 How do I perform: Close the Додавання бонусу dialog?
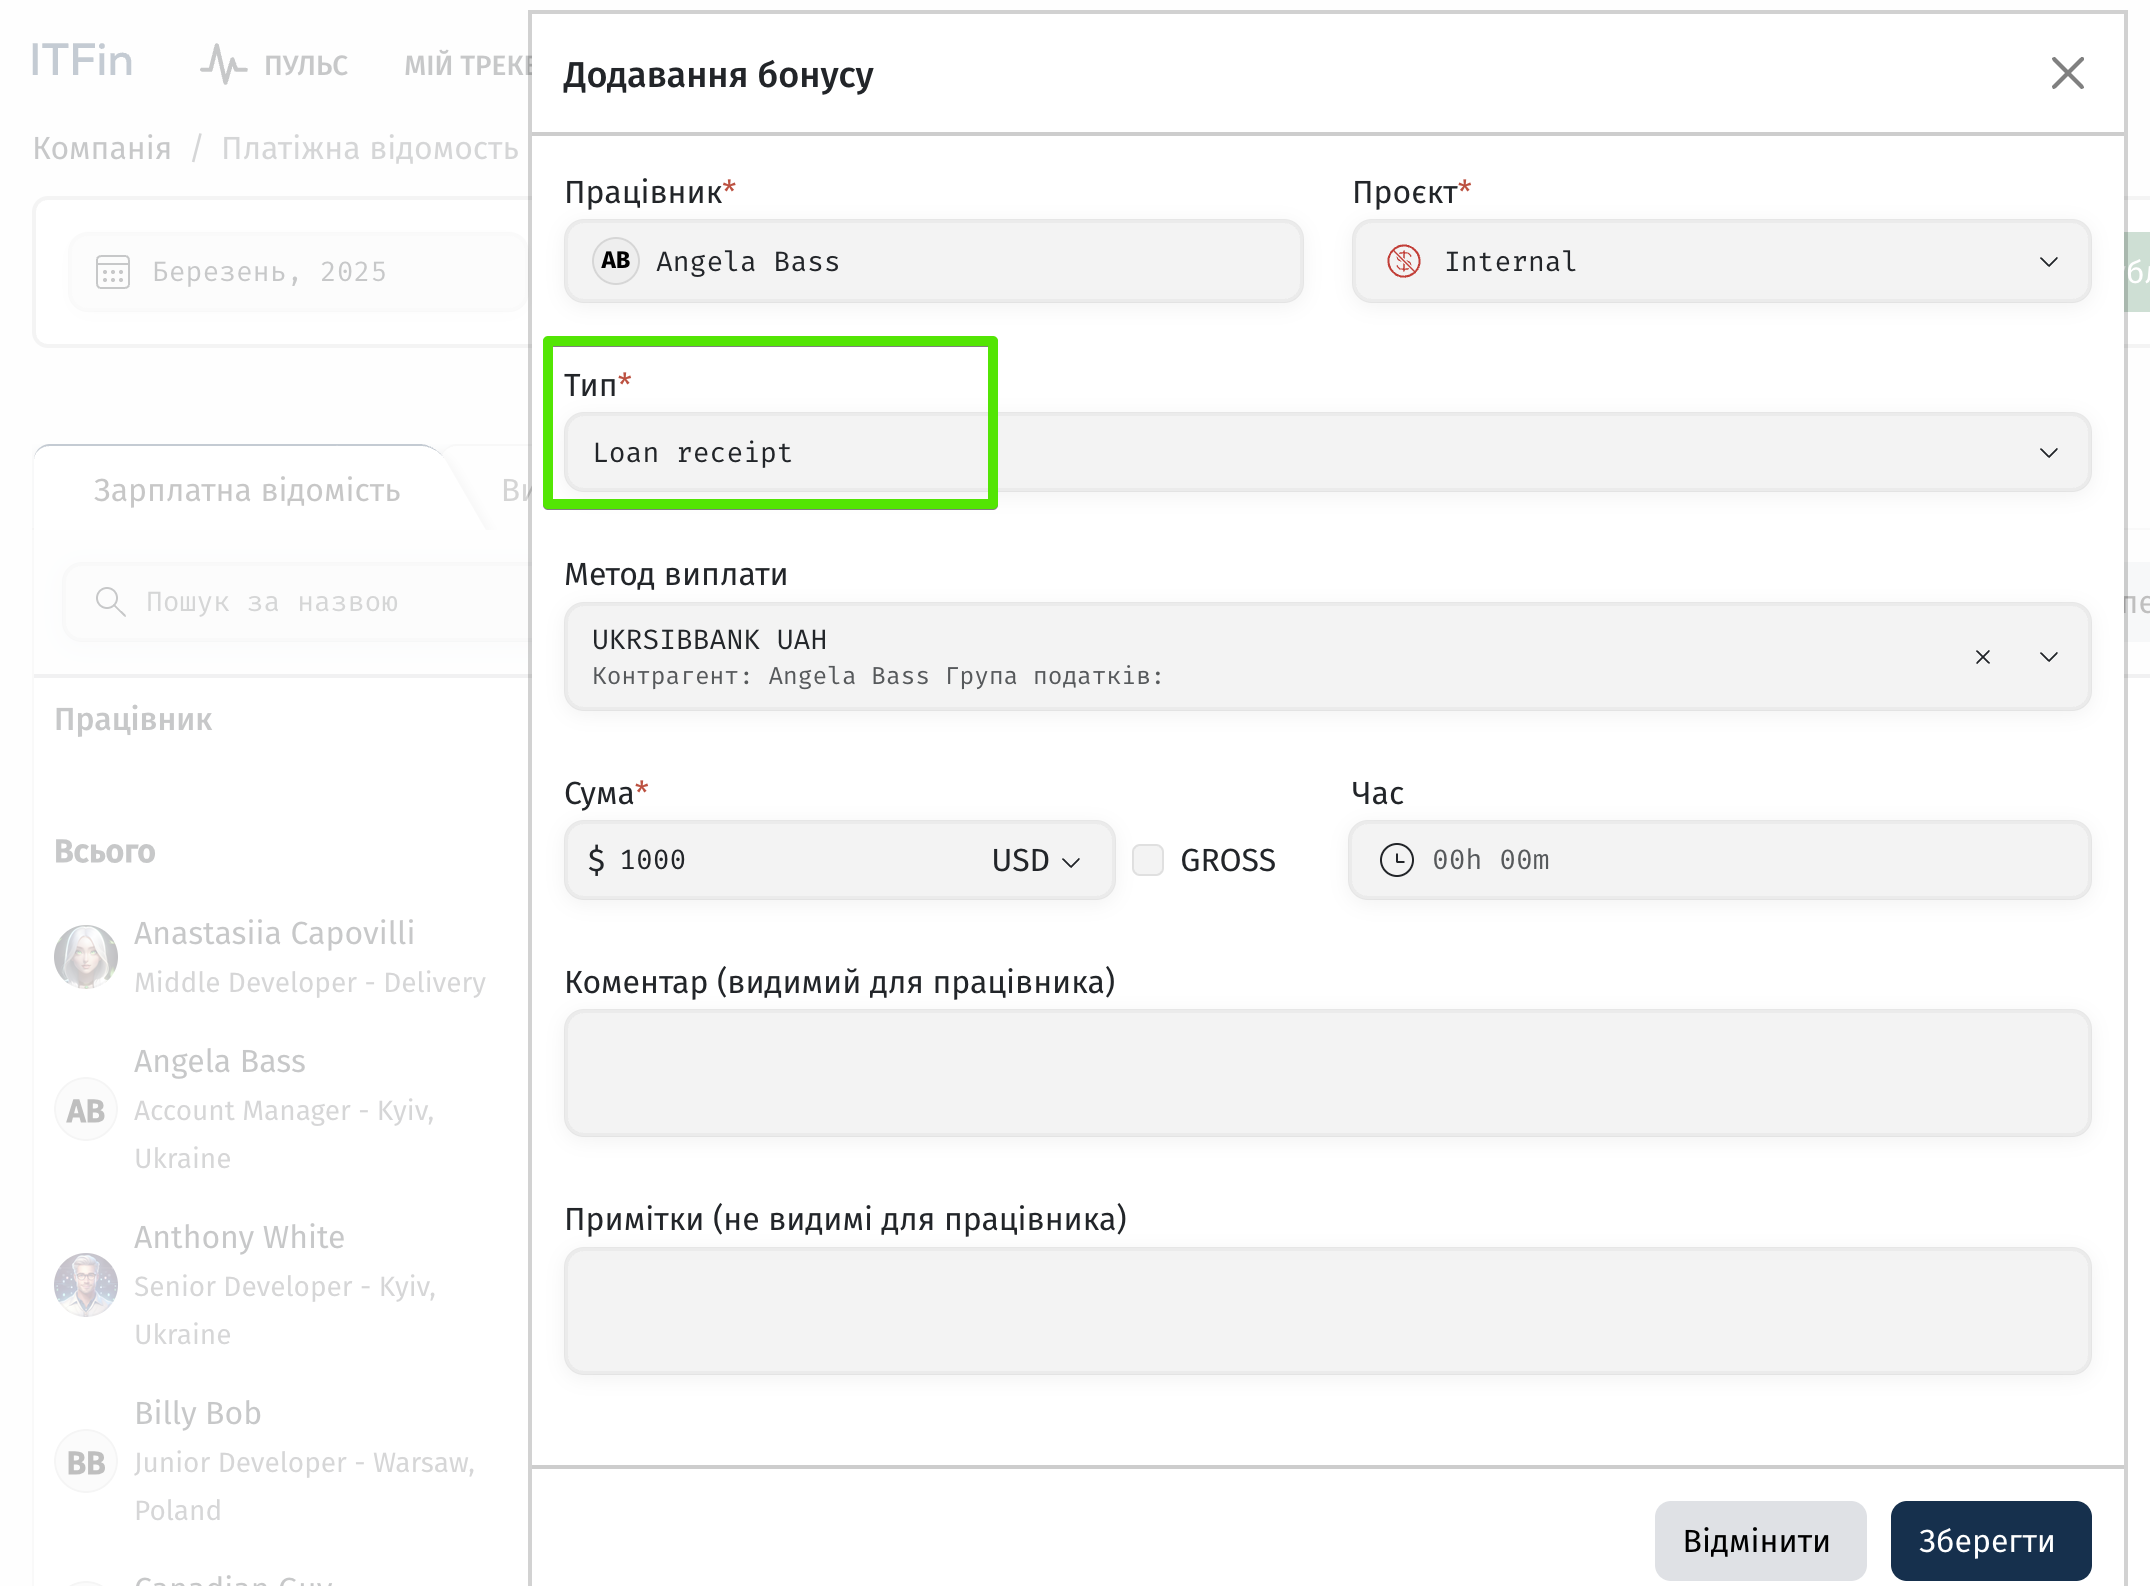pyautogui.click(x=2067, y=73)
